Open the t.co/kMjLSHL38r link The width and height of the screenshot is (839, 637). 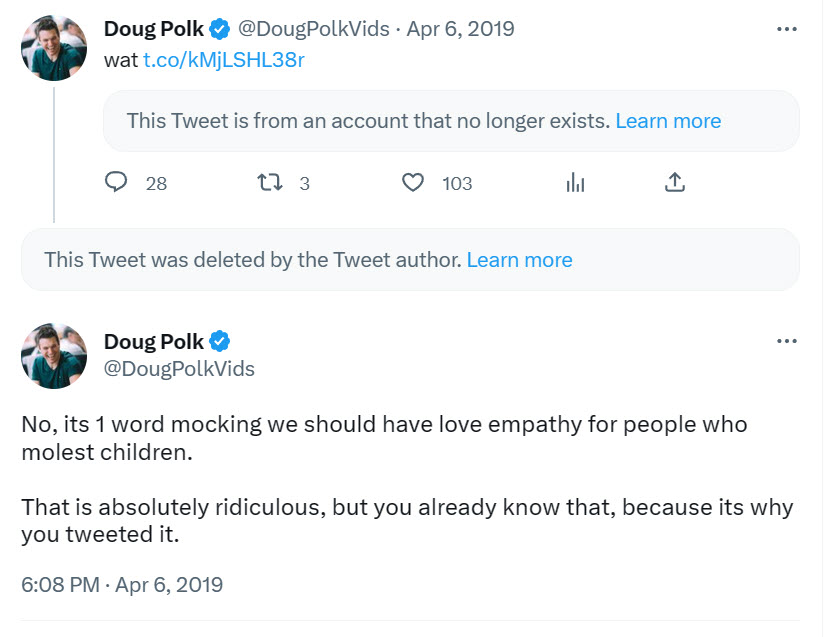pyautogui.click(x=224, y=59)
